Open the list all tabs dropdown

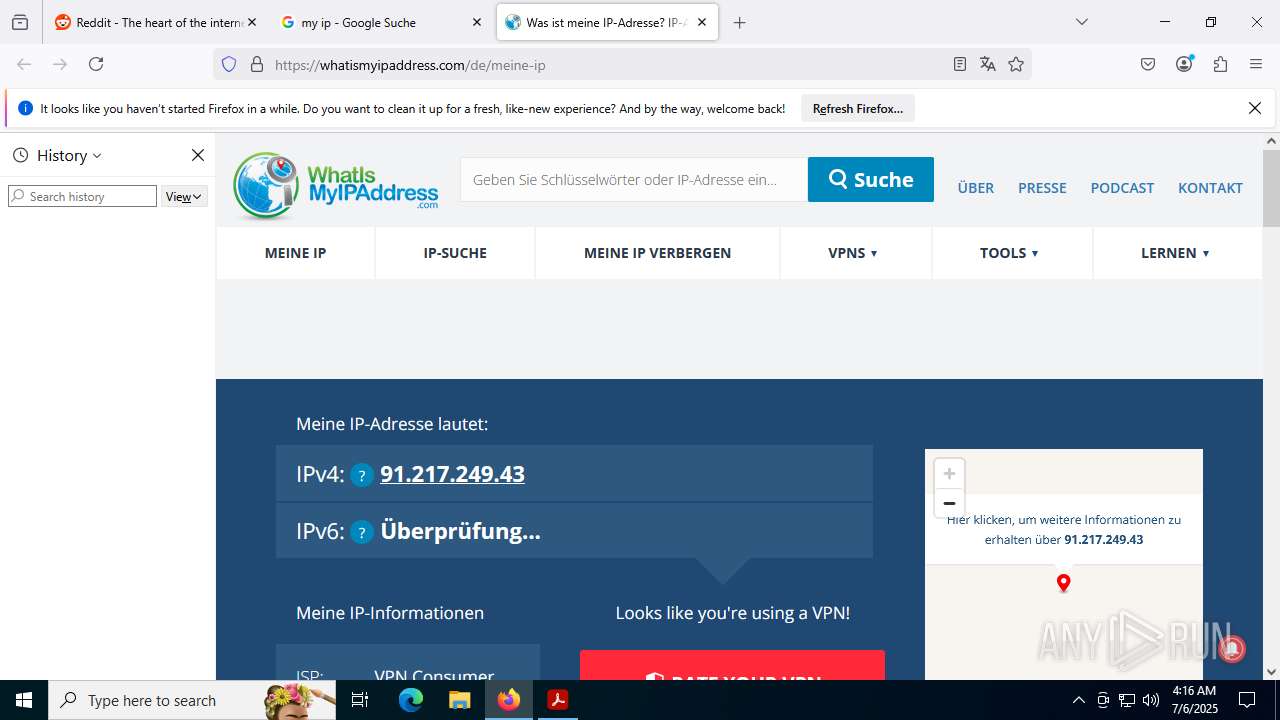[1081, 22]
